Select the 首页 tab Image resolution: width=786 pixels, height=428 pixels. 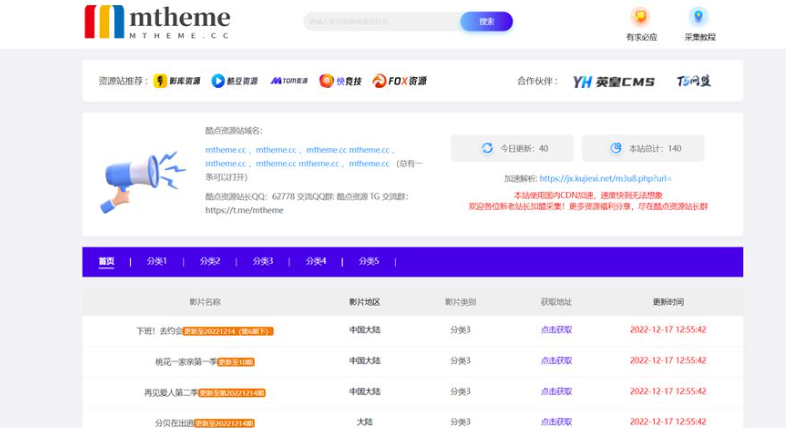pos(106,261)
